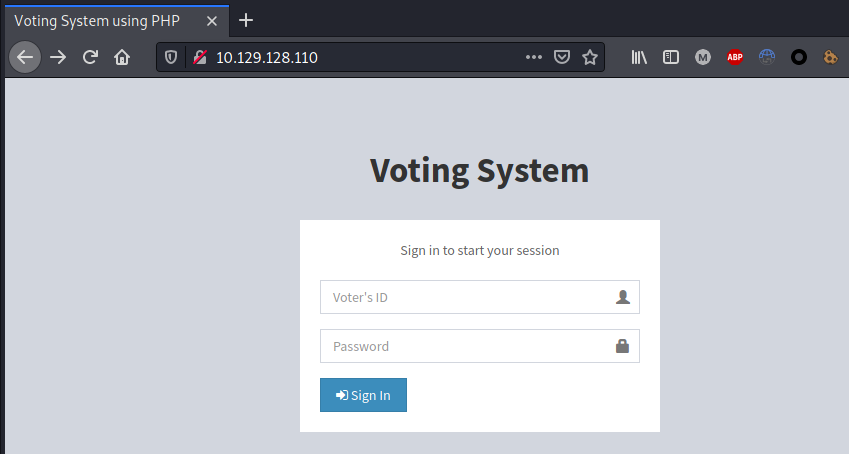Click the Voter's ID input field
This screenshot has height=454, width=849.
467,297
